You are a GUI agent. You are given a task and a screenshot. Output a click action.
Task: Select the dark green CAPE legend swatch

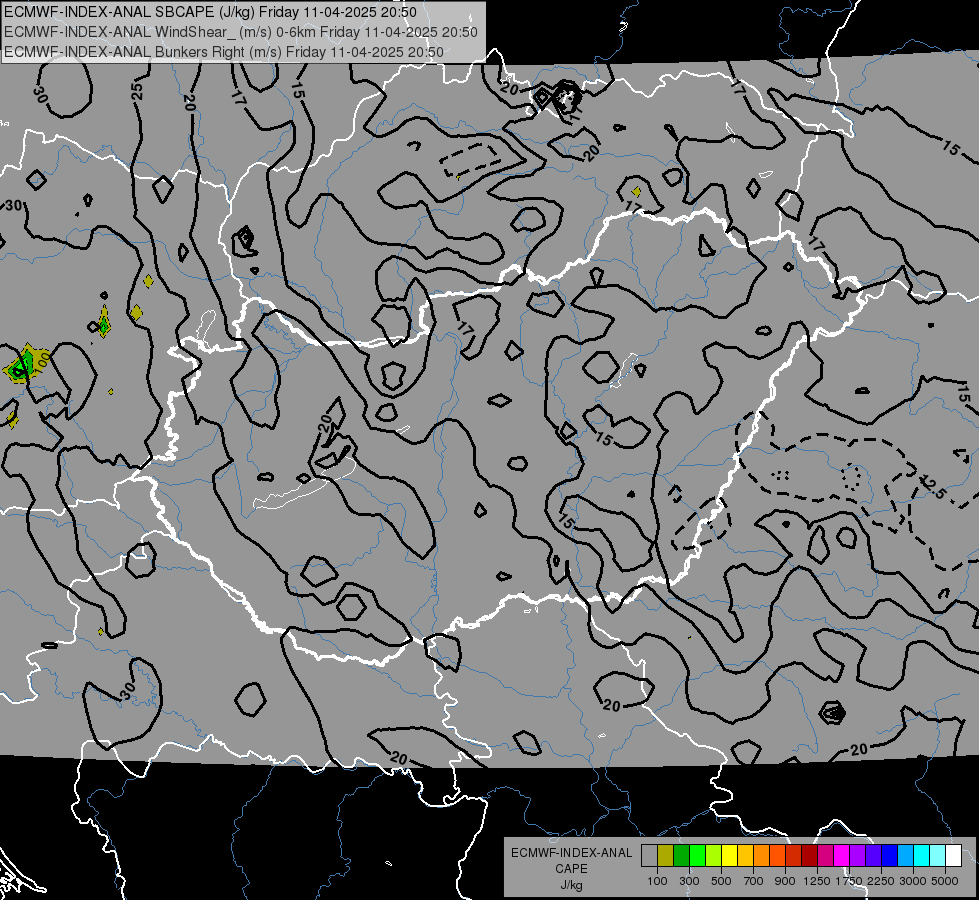pyautogui.click(x=681, y=855)
